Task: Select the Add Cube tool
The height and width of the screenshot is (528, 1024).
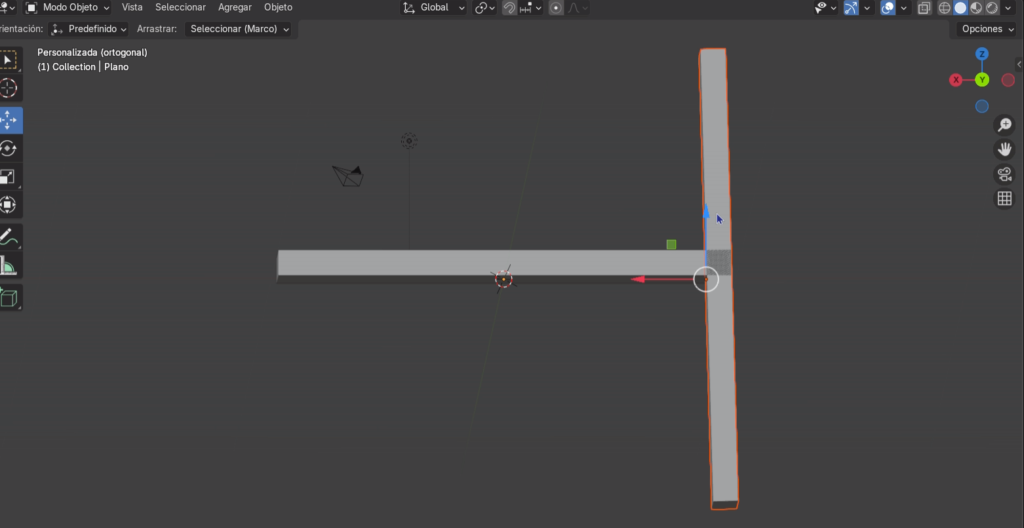Action: (x=8, y=297)
